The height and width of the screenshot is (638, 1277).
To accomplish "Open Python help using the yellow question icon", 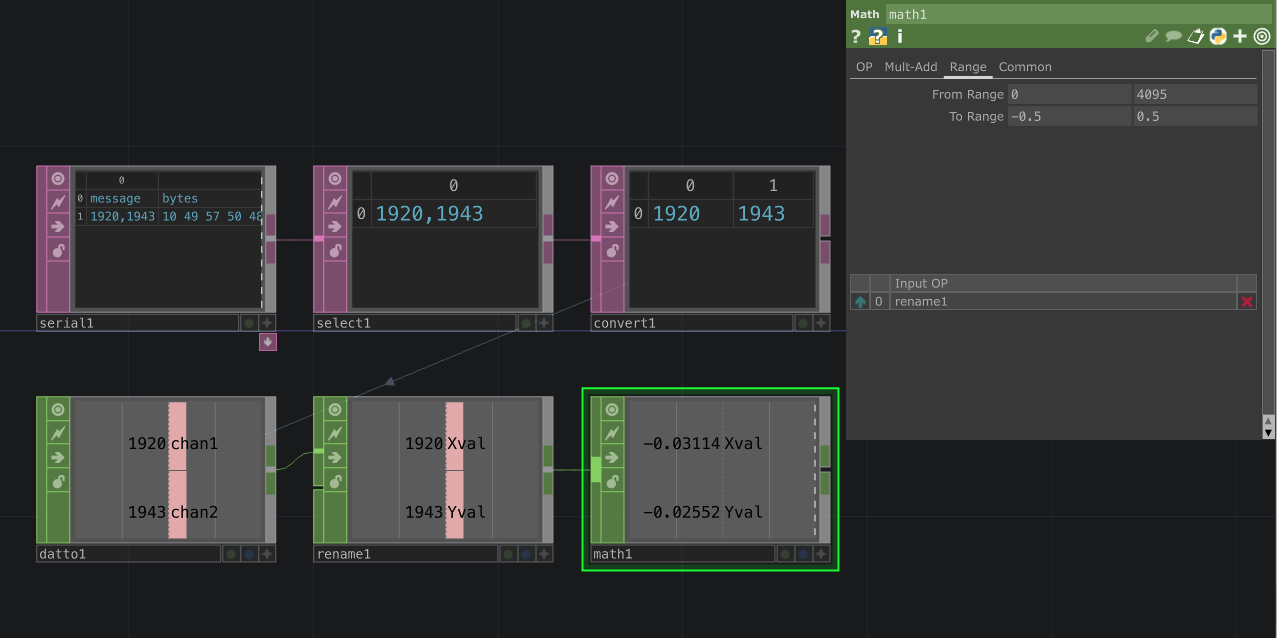I will click(877, 36).
